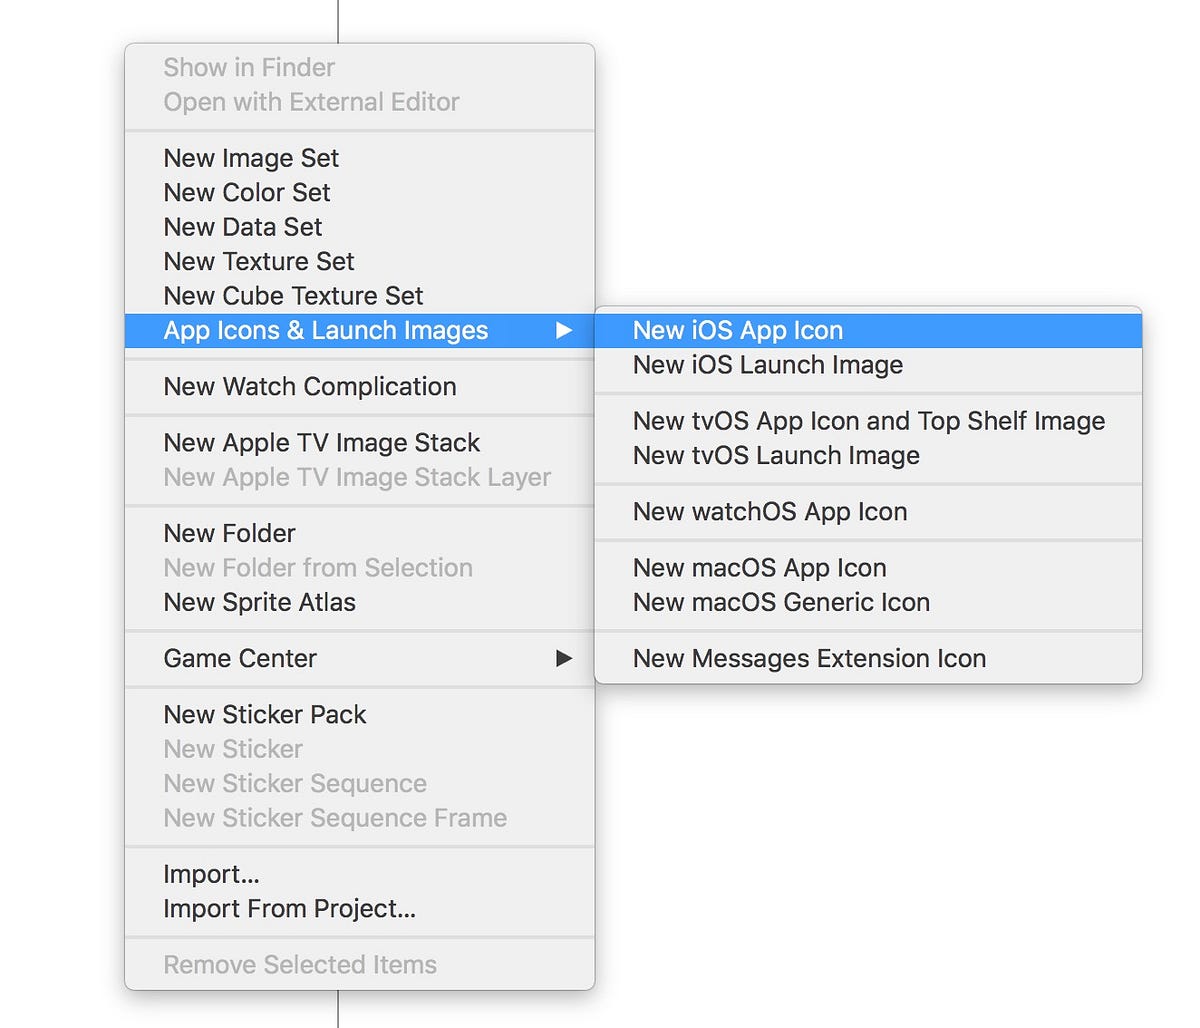
Task: Expand the Game Center submenu
Action: (x=240, y=658)
